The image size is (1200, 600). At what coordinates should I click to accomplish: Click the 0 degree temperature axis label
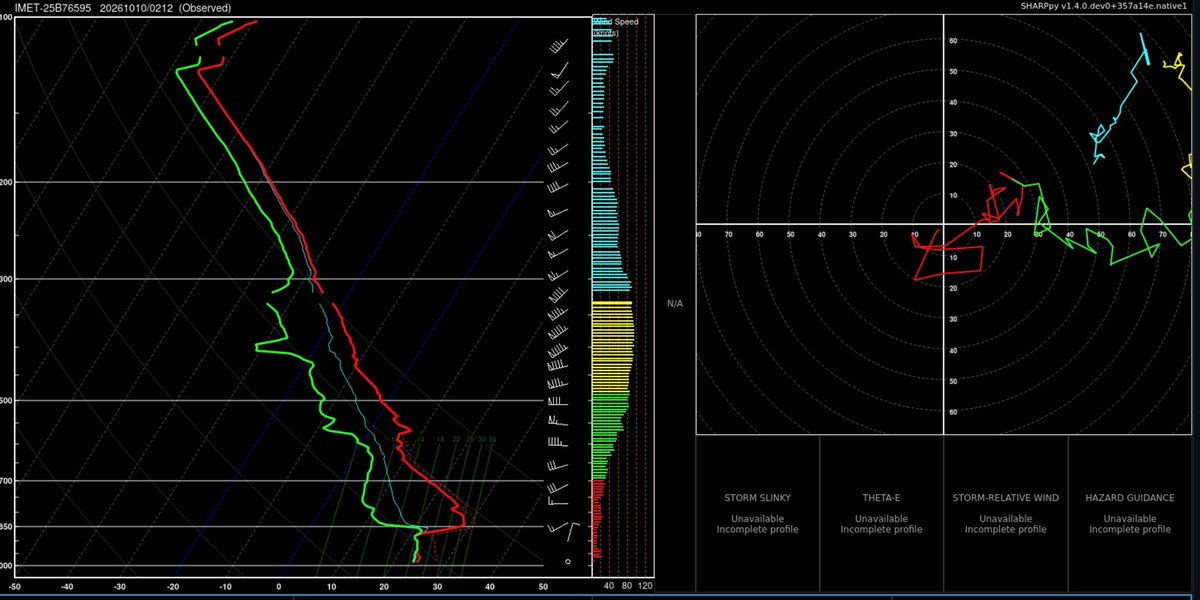pyautogui.click(x=278, y=587)
